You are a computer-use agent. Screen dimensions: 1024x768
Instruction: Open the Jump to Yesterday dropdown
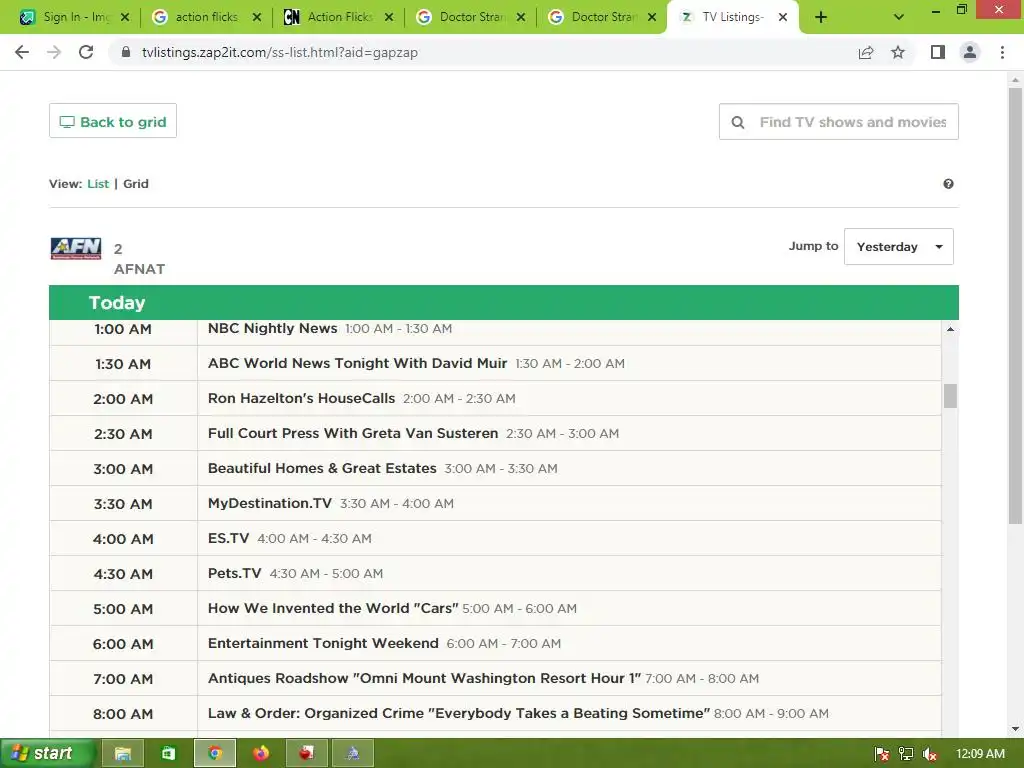(899, 246)
